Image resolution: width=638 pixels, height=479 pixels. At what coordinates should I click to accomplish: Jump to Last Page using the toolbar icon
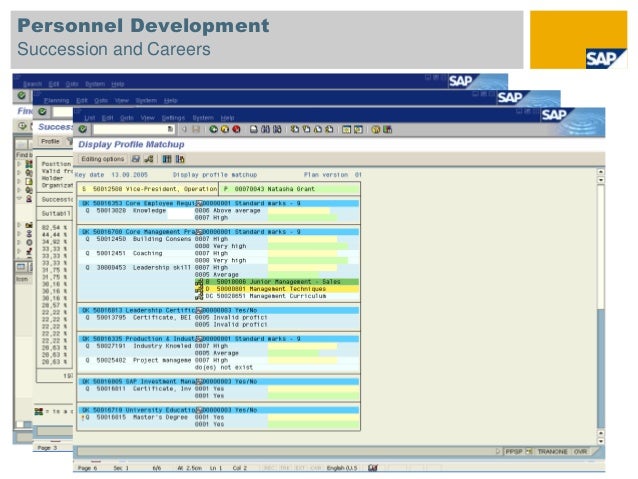[x=329, y=129]
